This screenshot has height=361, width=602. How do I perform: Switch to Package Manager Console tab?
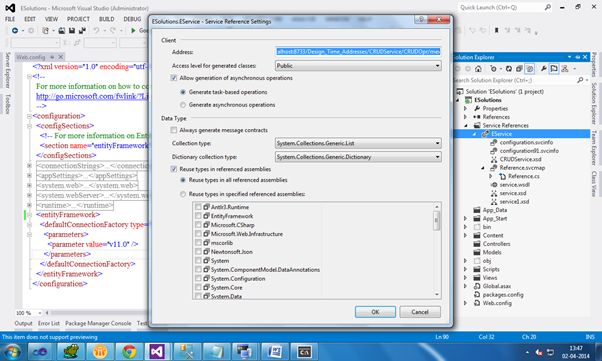click(98, 323)
